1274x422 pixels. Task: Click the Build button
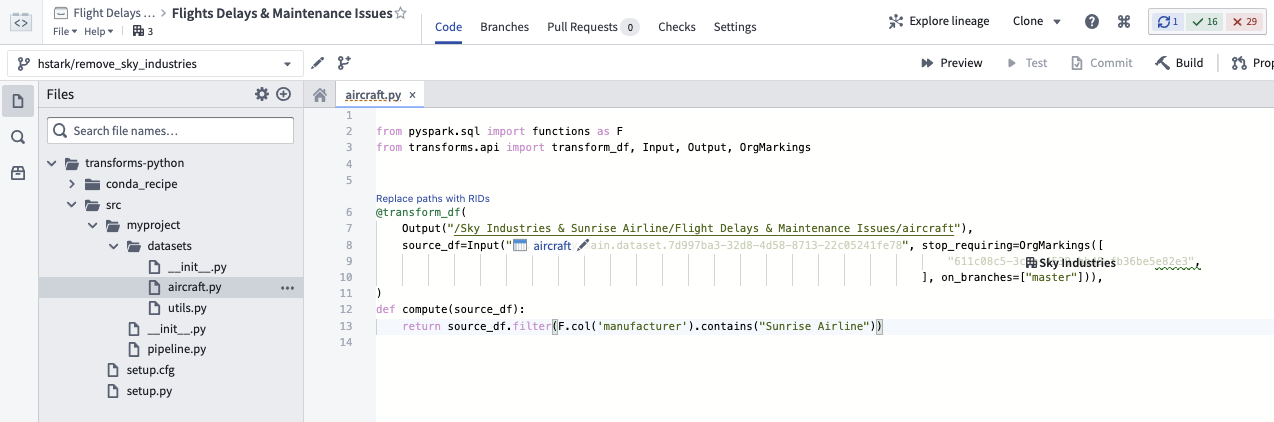tap(1179, 63)
